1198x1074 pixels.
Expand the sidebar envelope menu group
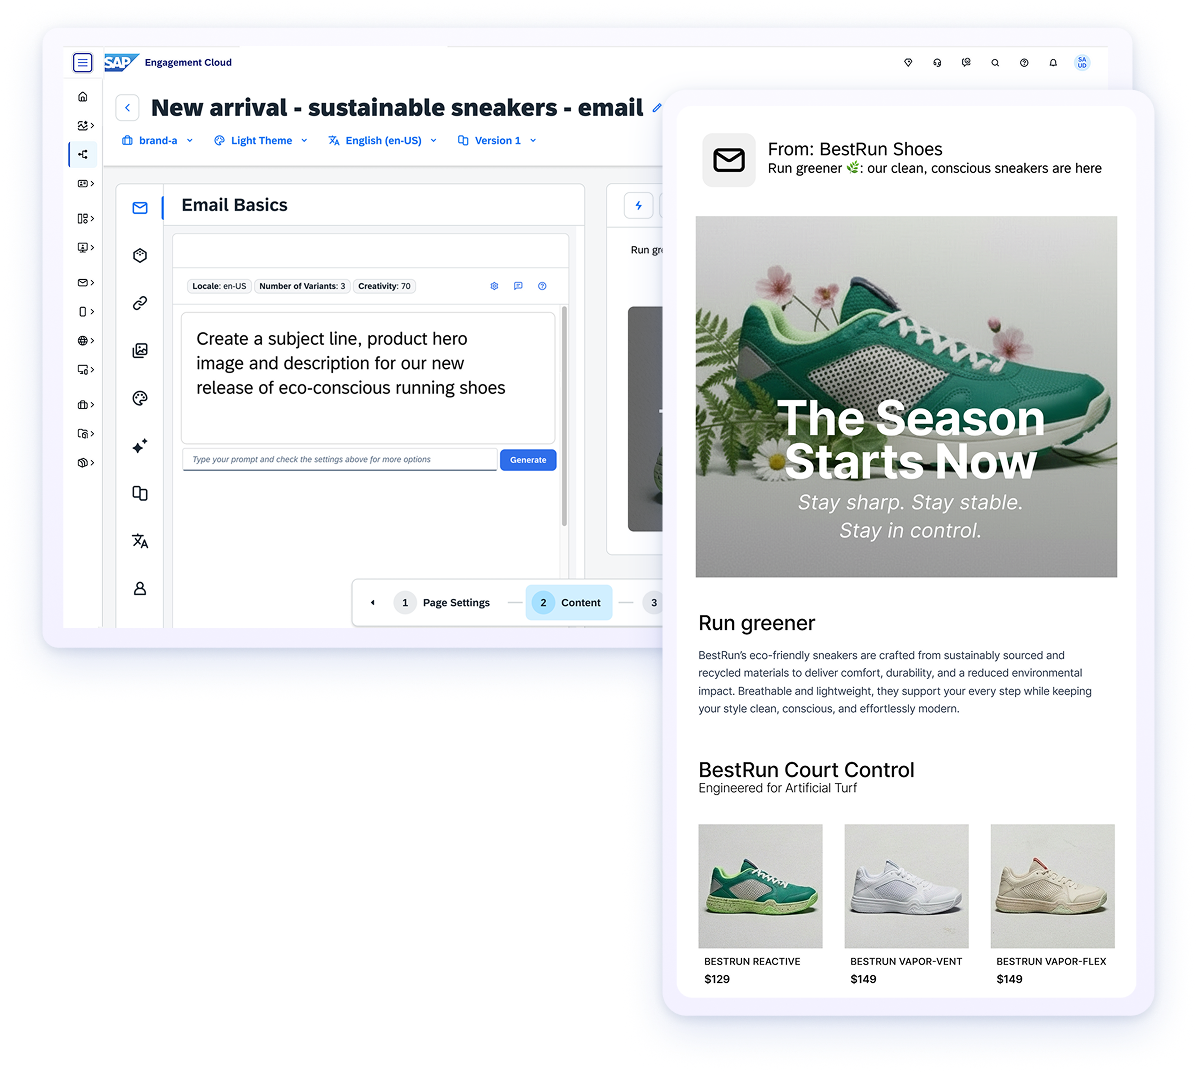[x=86, y=283]
